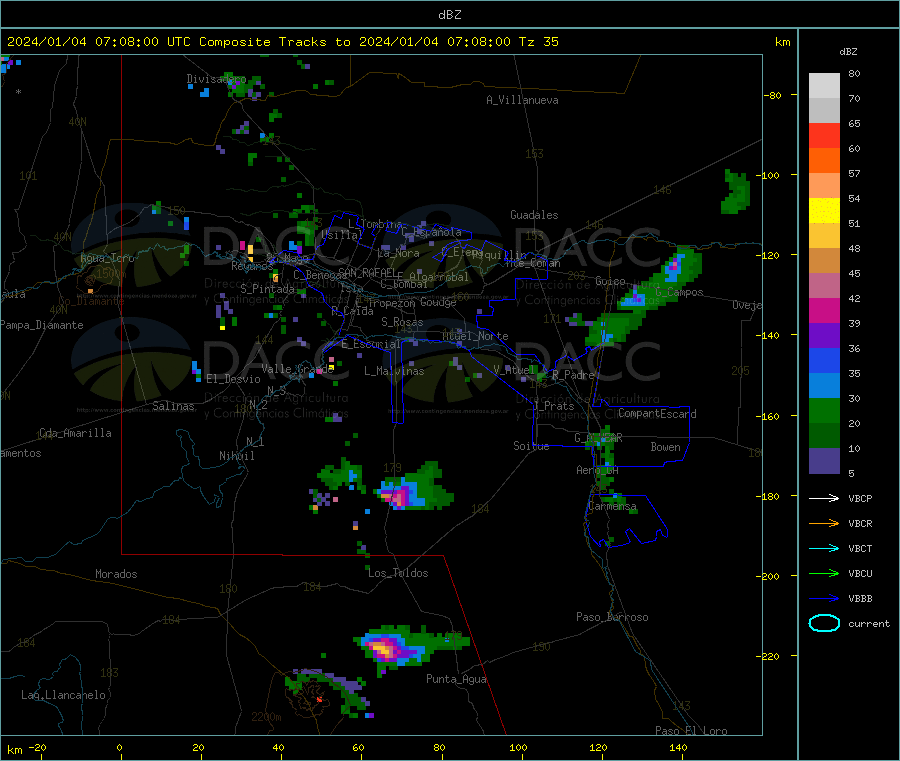Click the 'Carmensa' map label
This screenshot has width=900, height=761.
click(x=612, y=506)
